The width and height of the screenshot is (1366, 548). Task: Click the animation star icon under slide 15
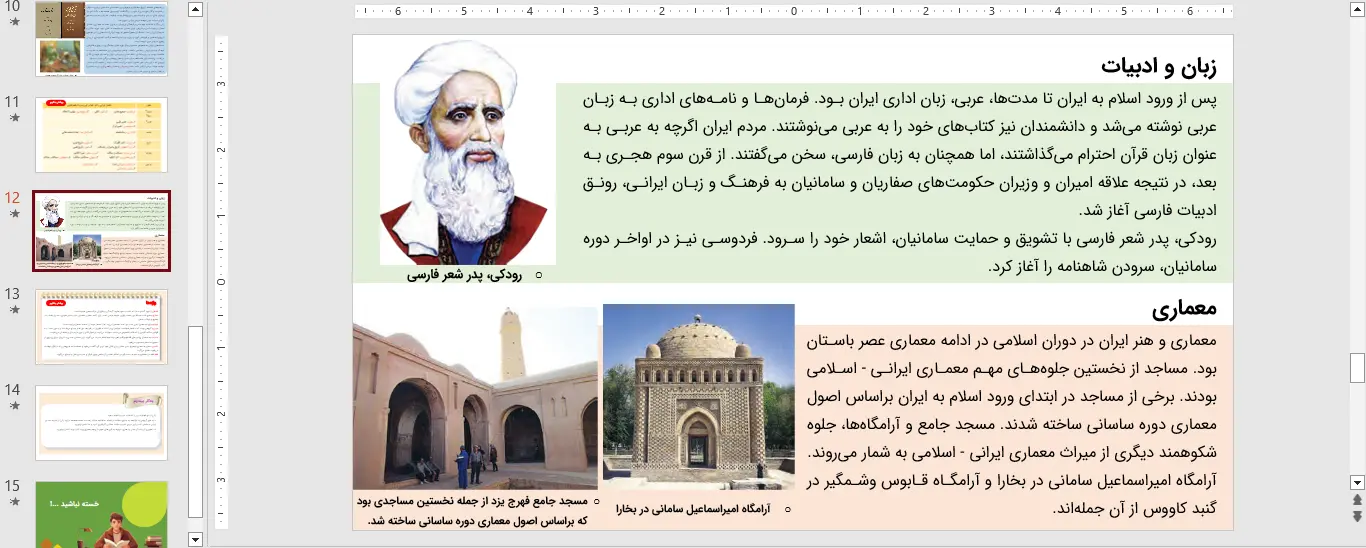click(14, 501)
